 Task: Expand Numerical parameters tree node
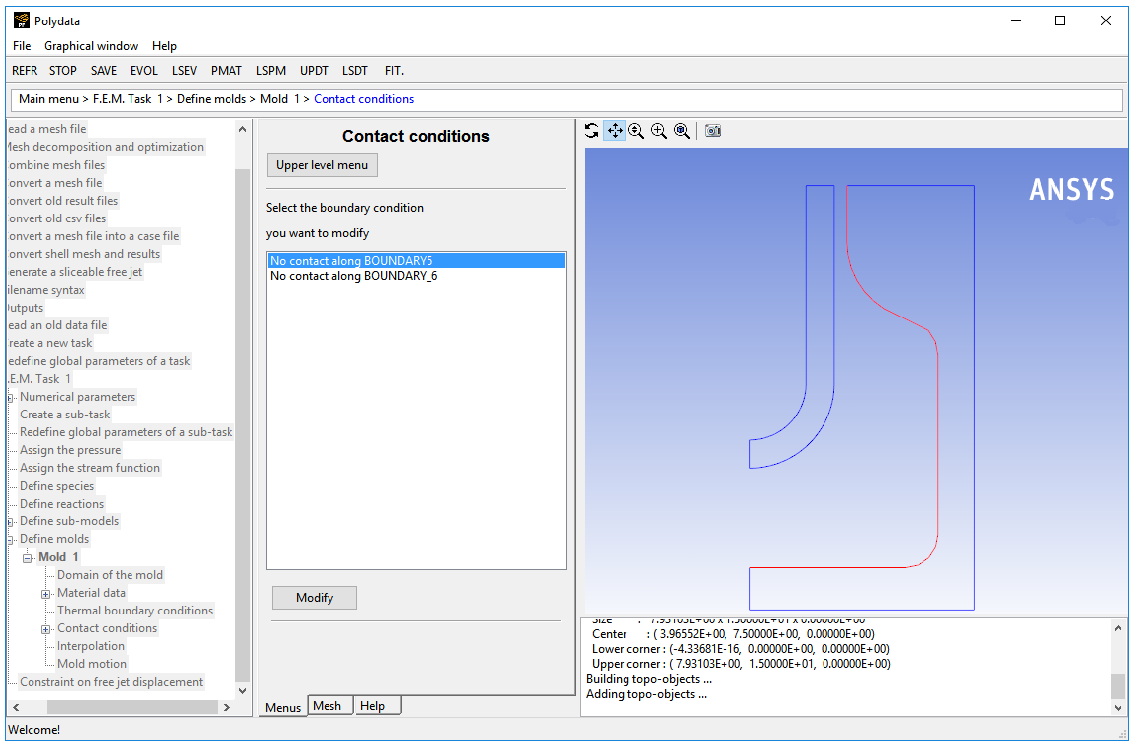[11, 397]
